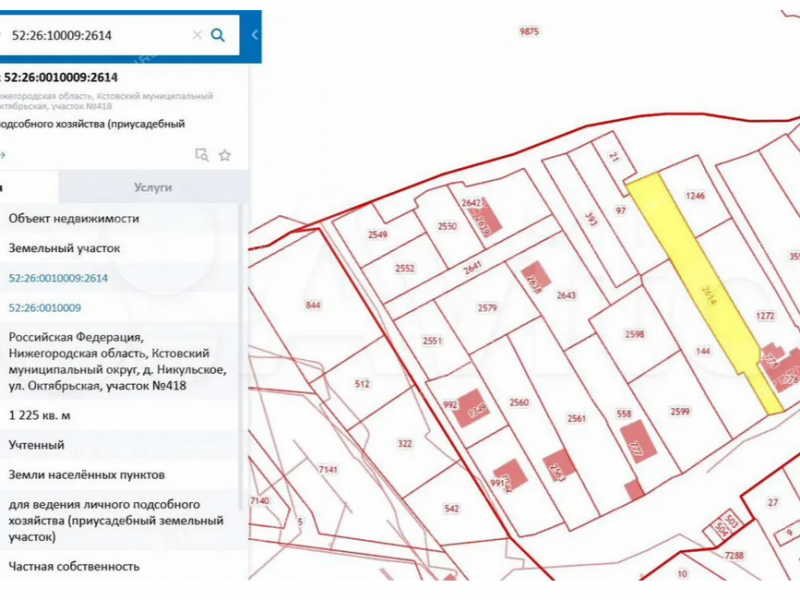The width and height of the screenshot is (800, 600).
Task: Click the blue search magnifier icon
Action: pos(218,33)
